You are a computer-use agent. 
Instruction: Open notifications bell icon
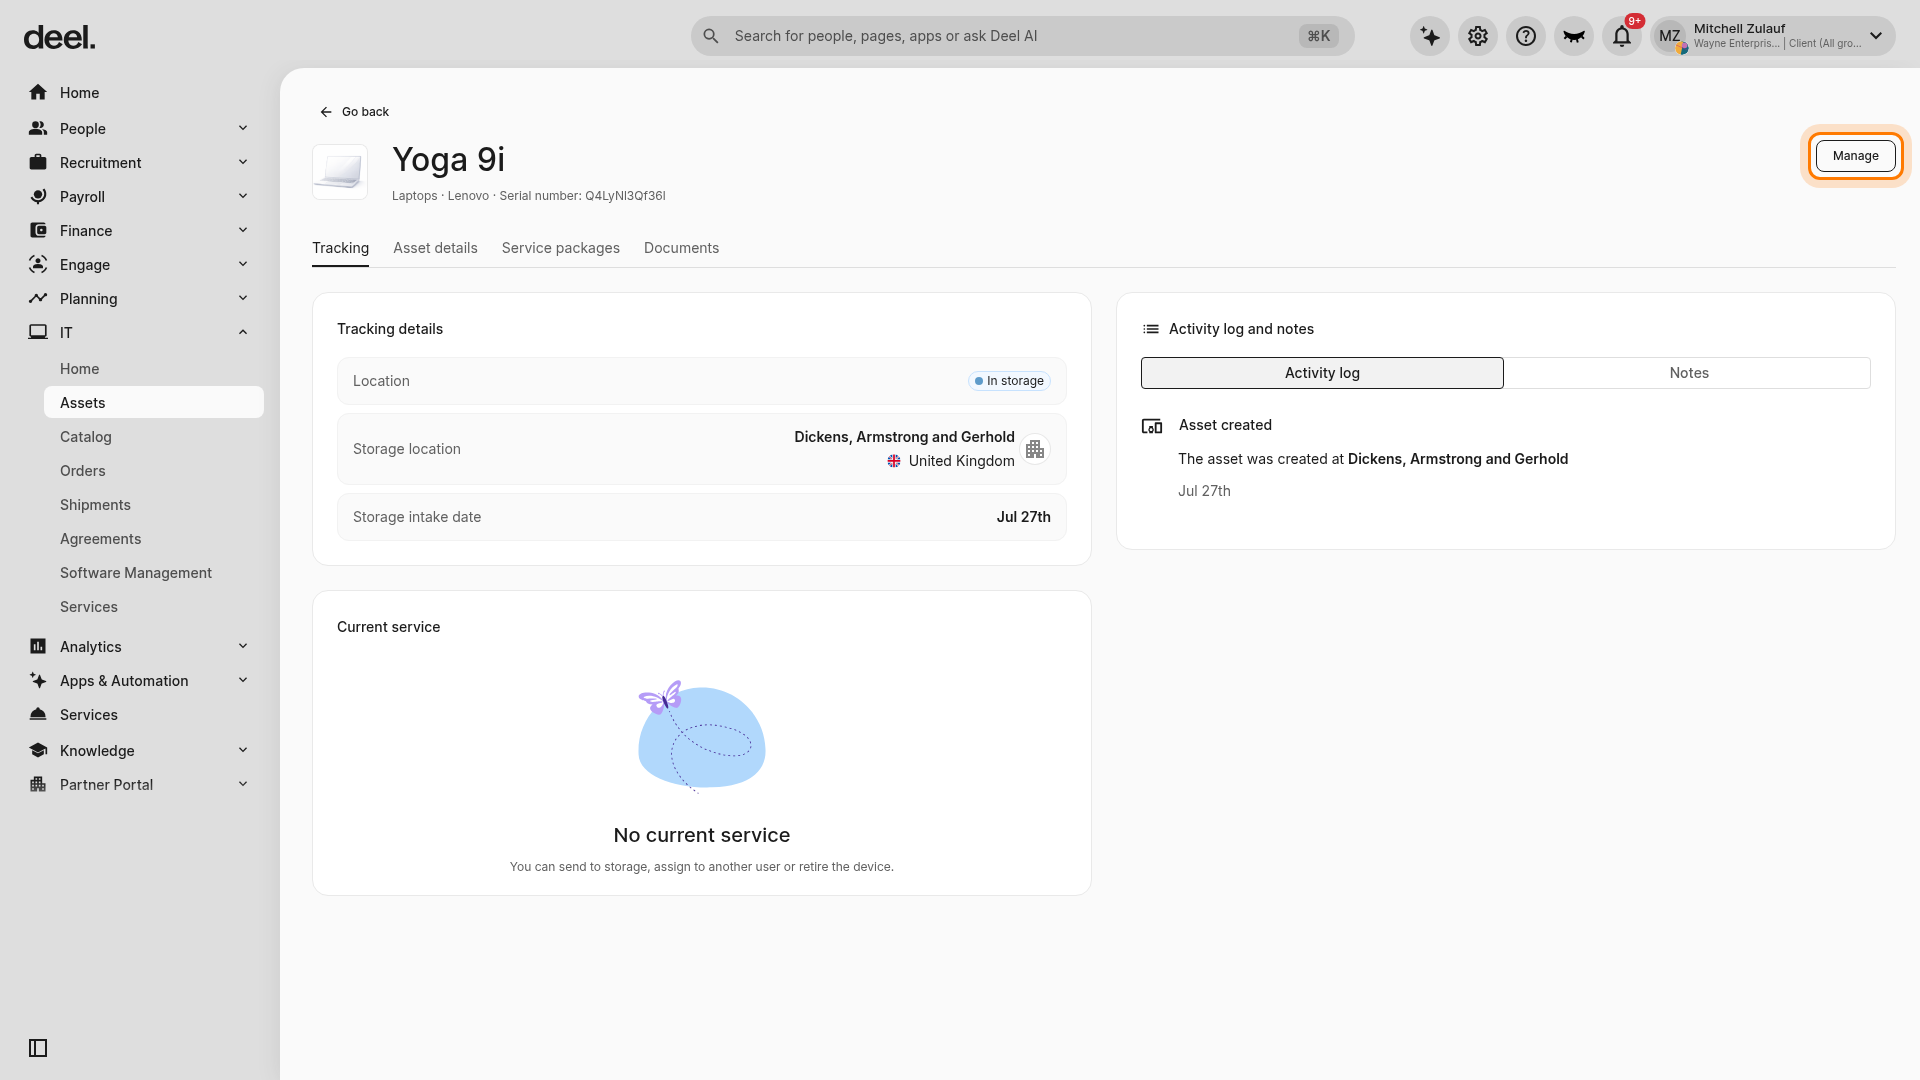tap(1622, 37)
